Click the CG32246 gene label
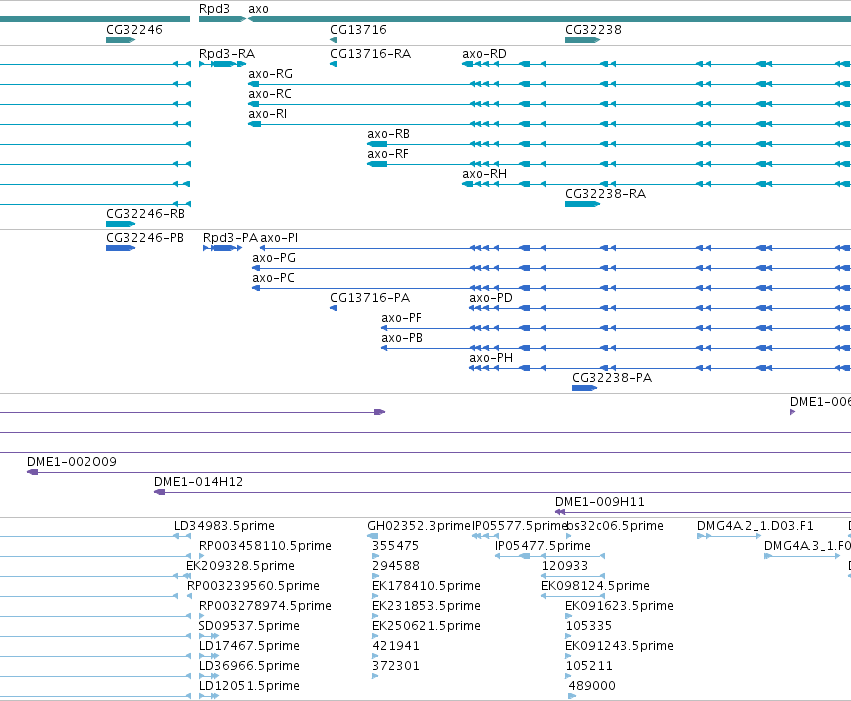The height and width of the screenshot is (701, 851). (x=134, y=29)
